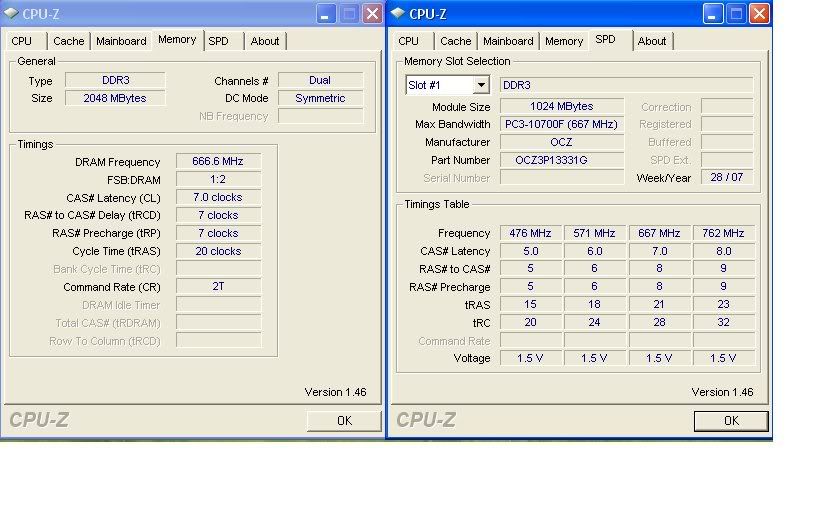Click OK in the right CPU-Z window

tap(731, 421)
